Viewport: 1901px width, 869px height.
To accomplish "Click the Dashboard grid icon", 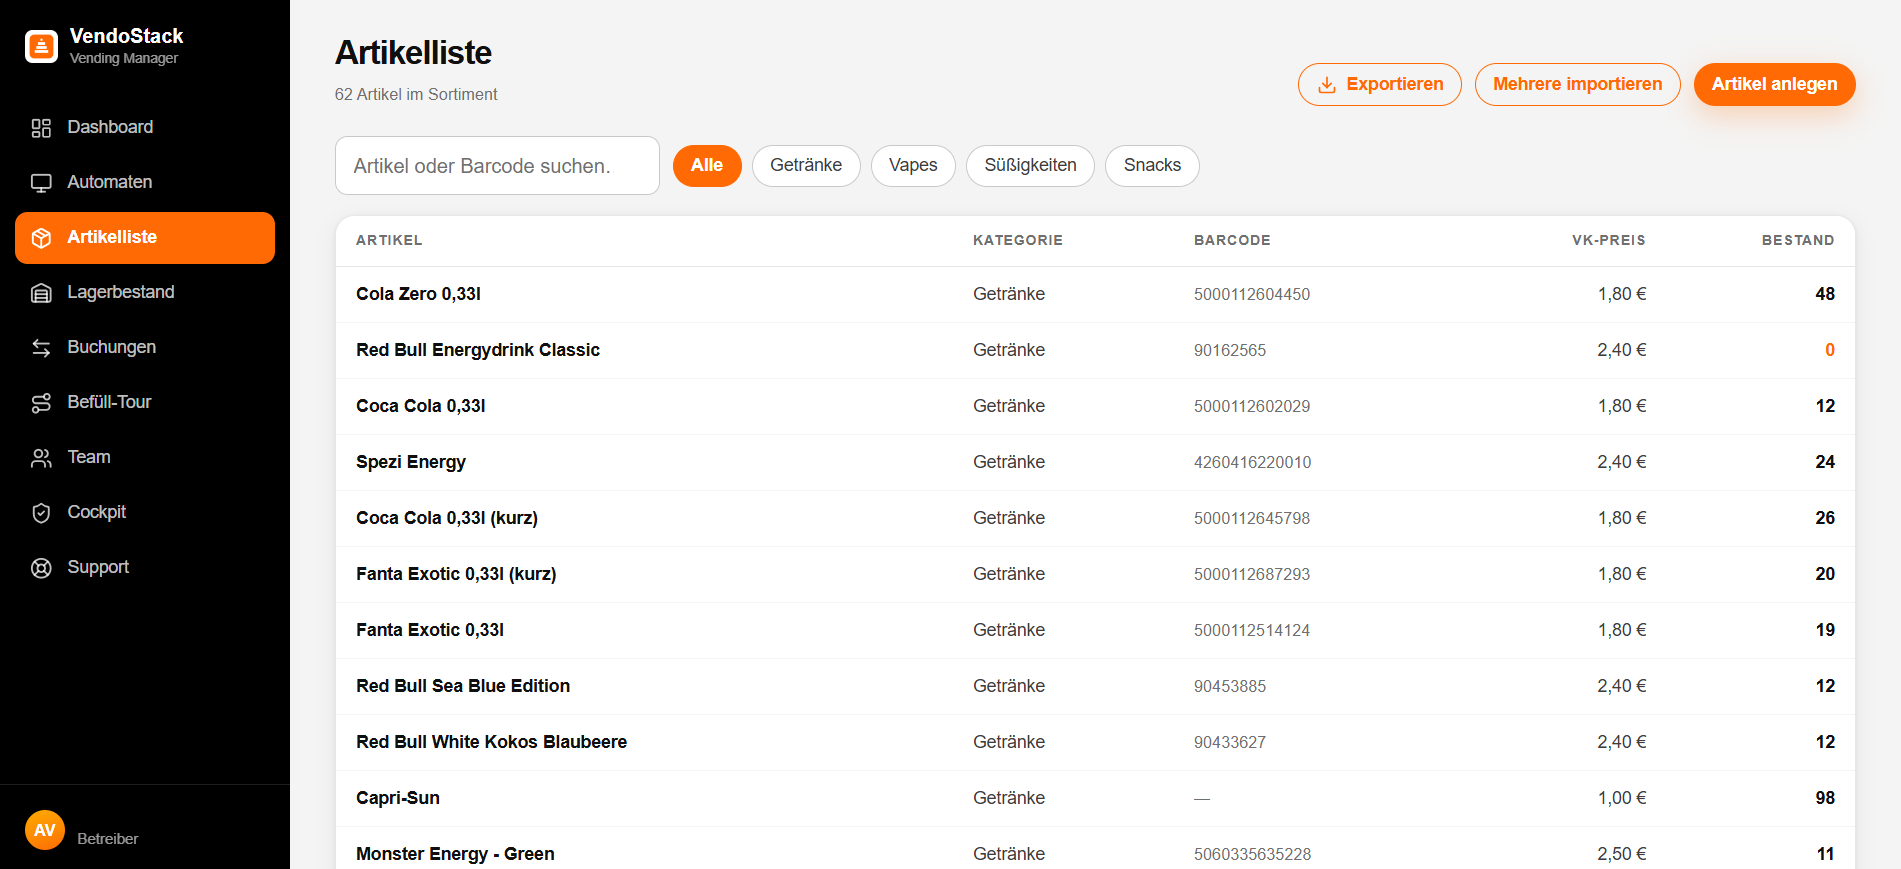I will 41,128.
